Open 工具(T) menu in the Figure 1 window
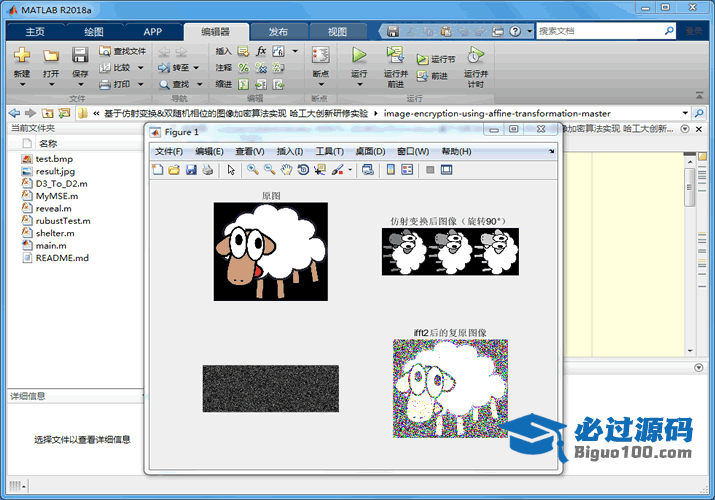715x500 pixels. [x=330, y=151]
